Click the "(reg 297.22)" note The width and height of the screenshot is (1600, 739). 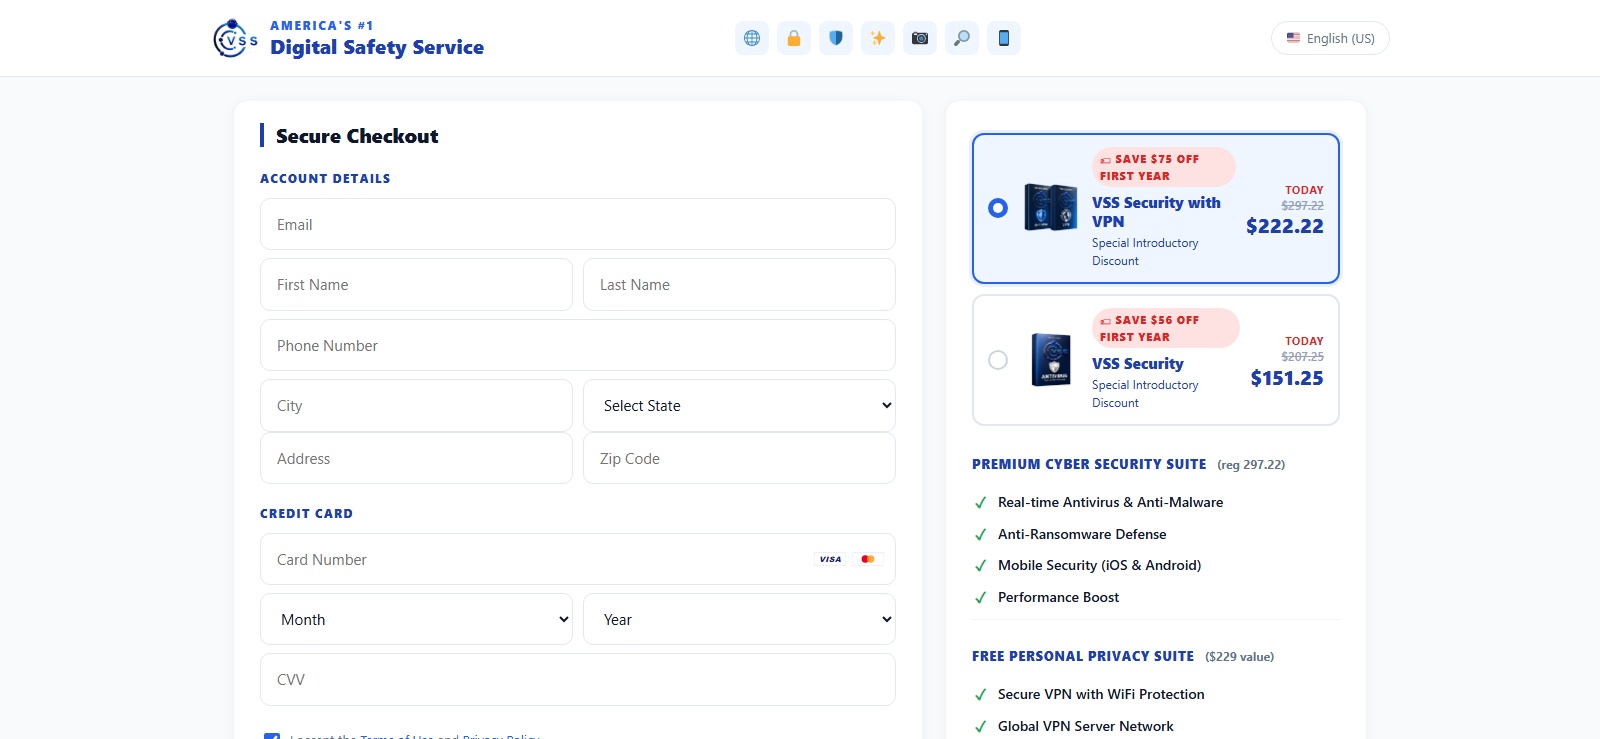pyautogui.click(x=1251, y=465)
